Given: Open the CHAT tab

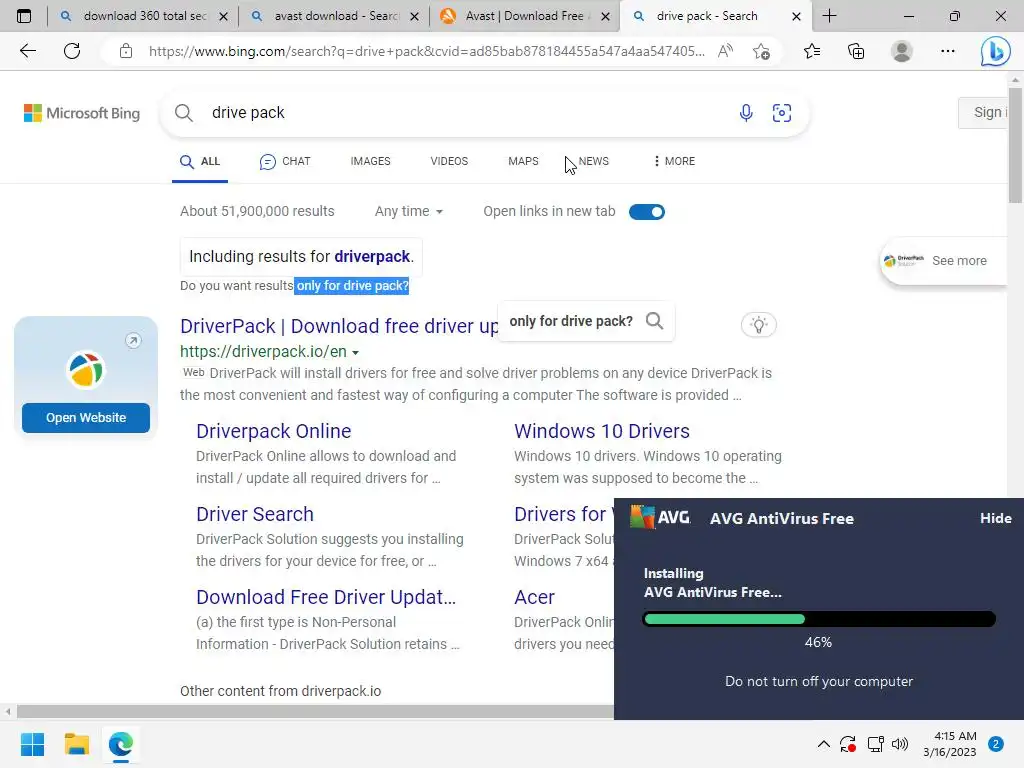Looking at the screenshot, I should tap(285, 161).
